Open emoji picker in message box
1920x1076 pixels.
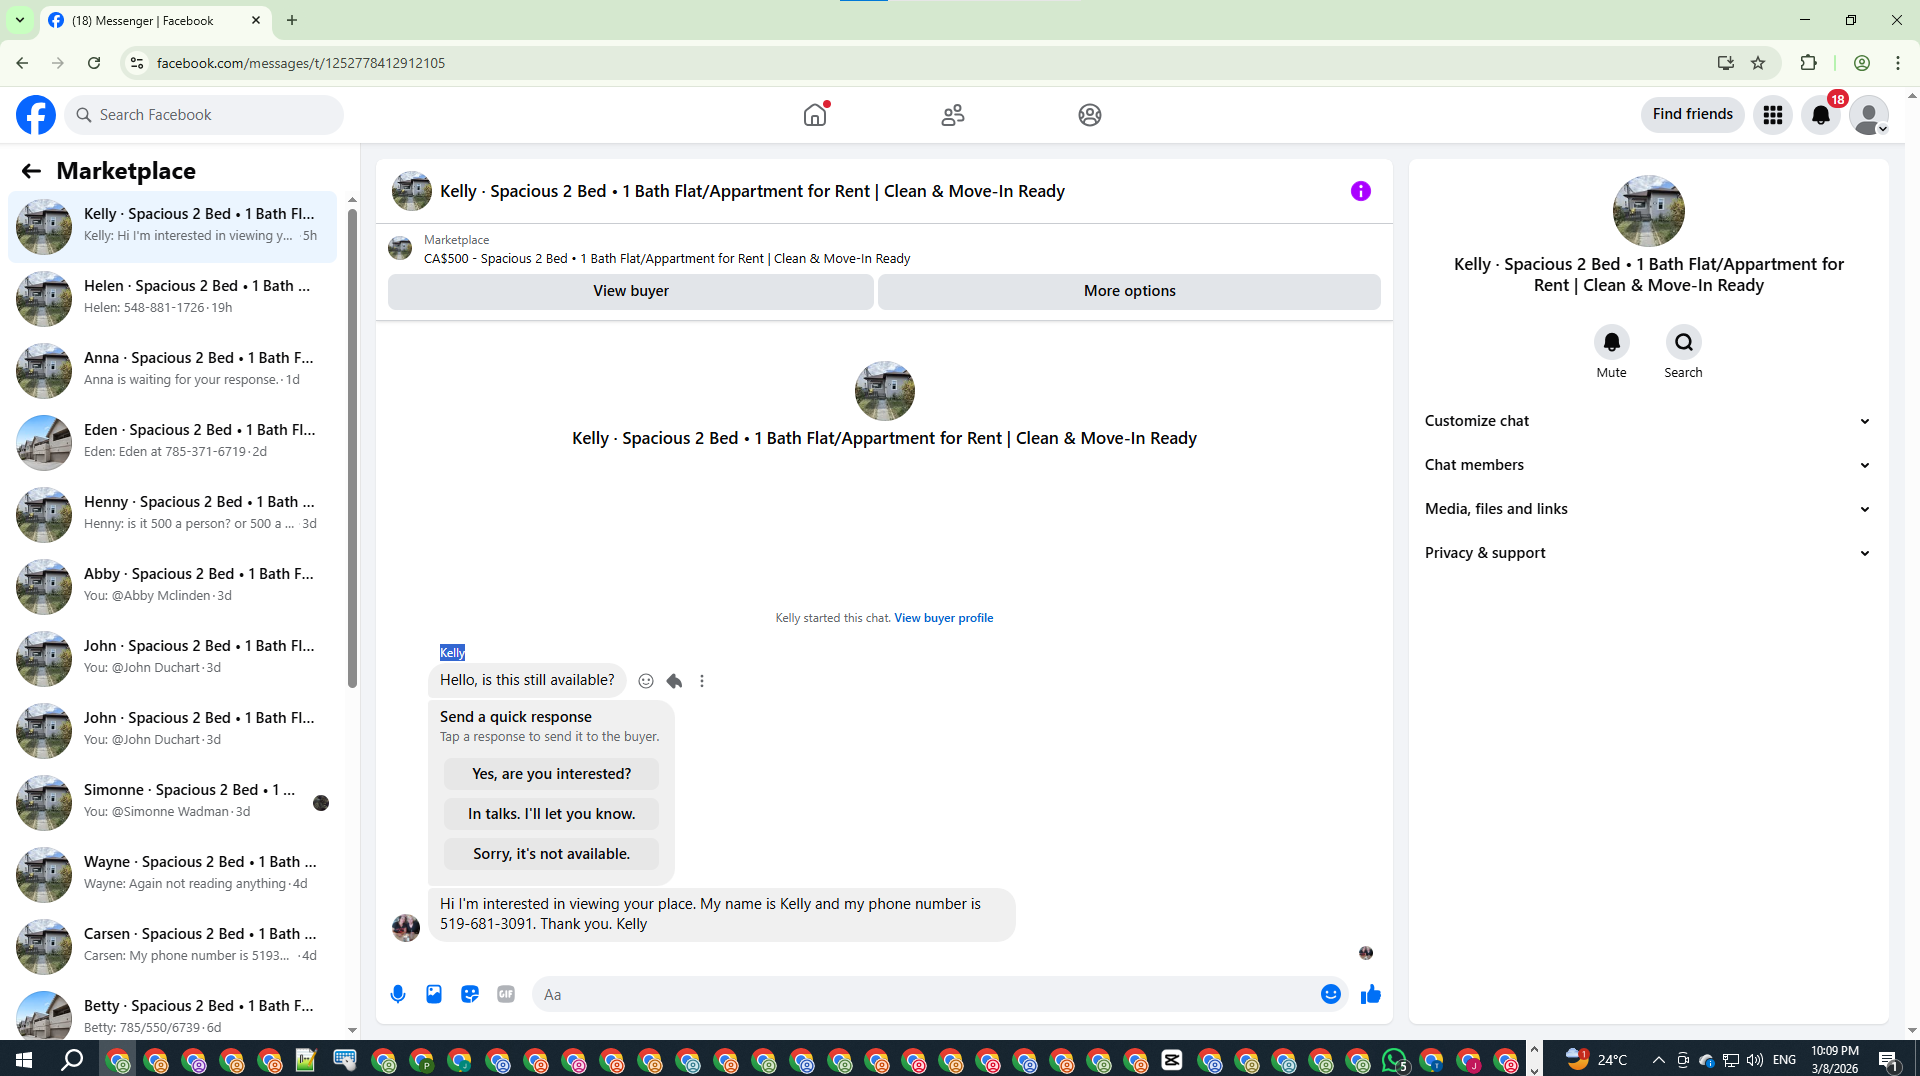[x=1330, y=994]
